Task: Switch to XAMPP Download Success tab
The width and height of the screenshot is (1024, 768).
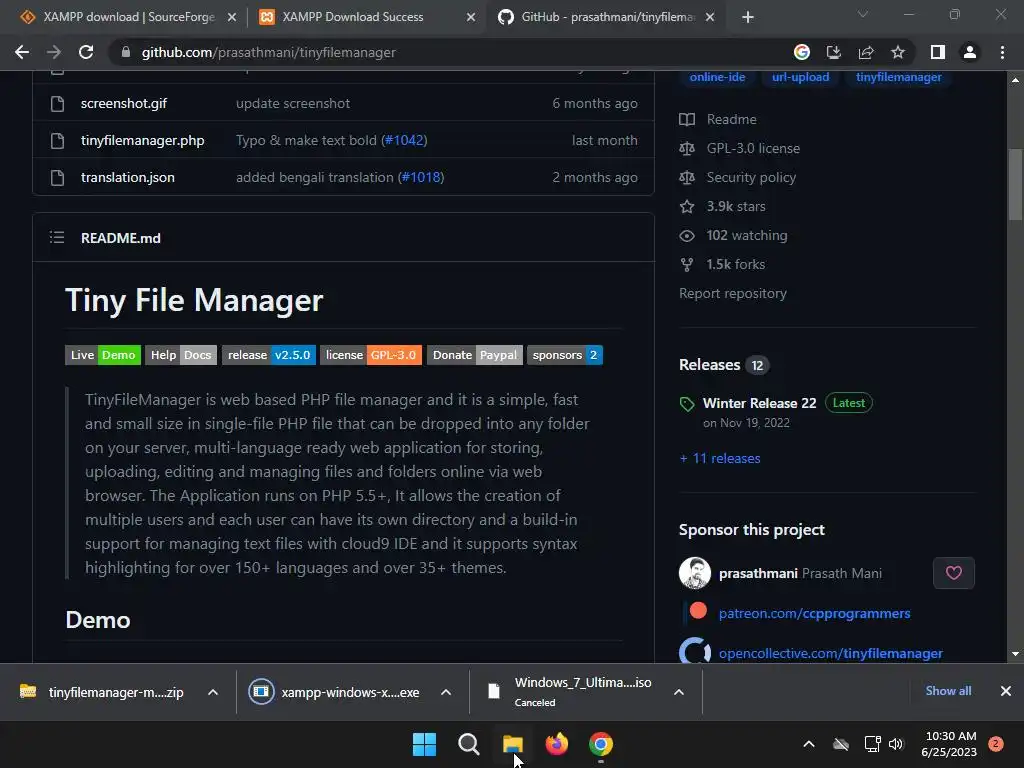Action: click(x=367, y=17)
